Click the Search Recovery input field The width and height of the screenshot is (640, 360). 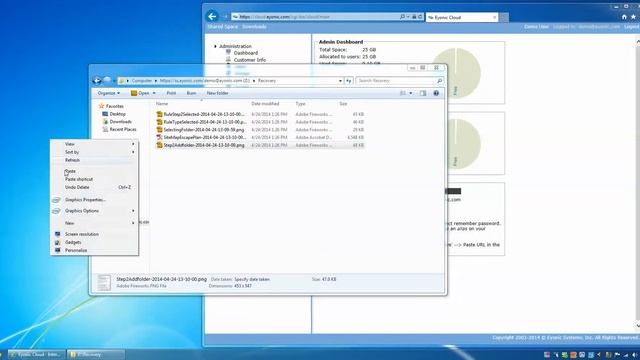point(396,81)
